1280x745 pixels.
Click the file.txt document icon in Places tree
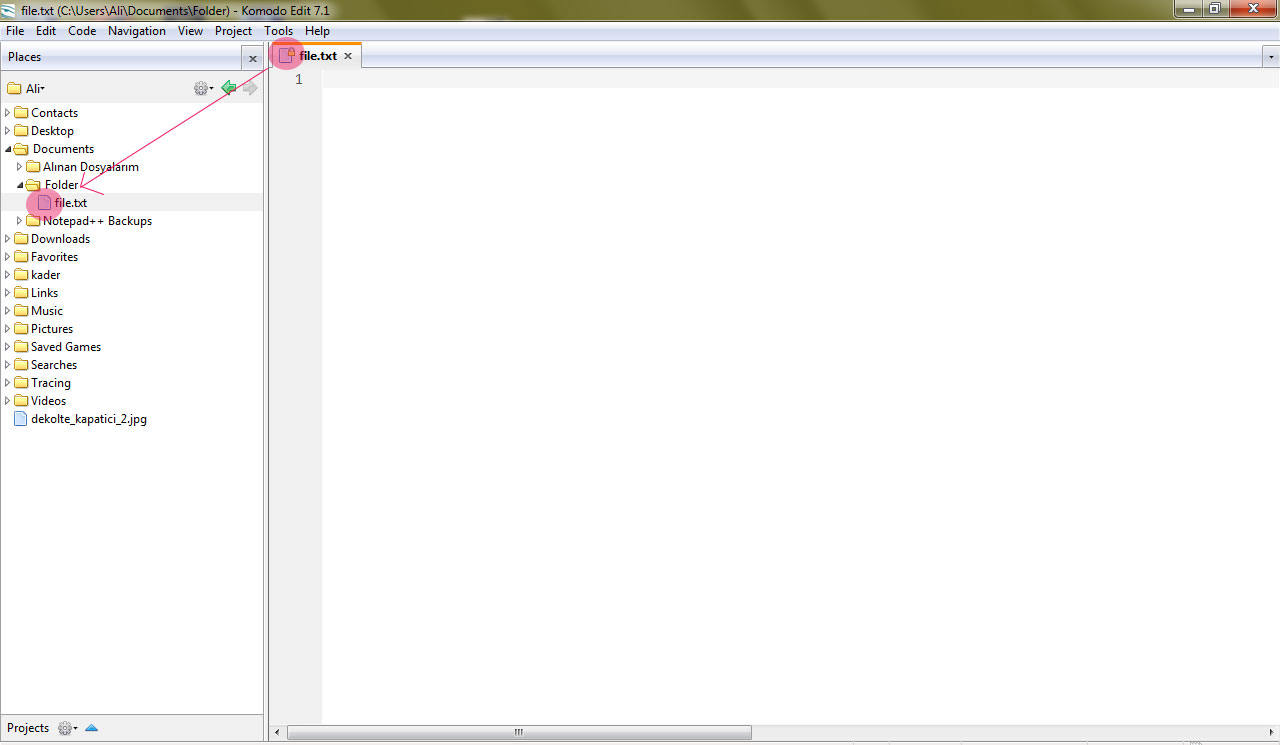click(43, 202)
